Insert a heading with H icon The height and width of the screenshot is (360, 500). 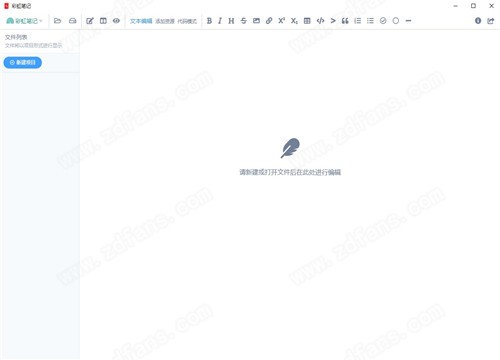pos(231,21)
